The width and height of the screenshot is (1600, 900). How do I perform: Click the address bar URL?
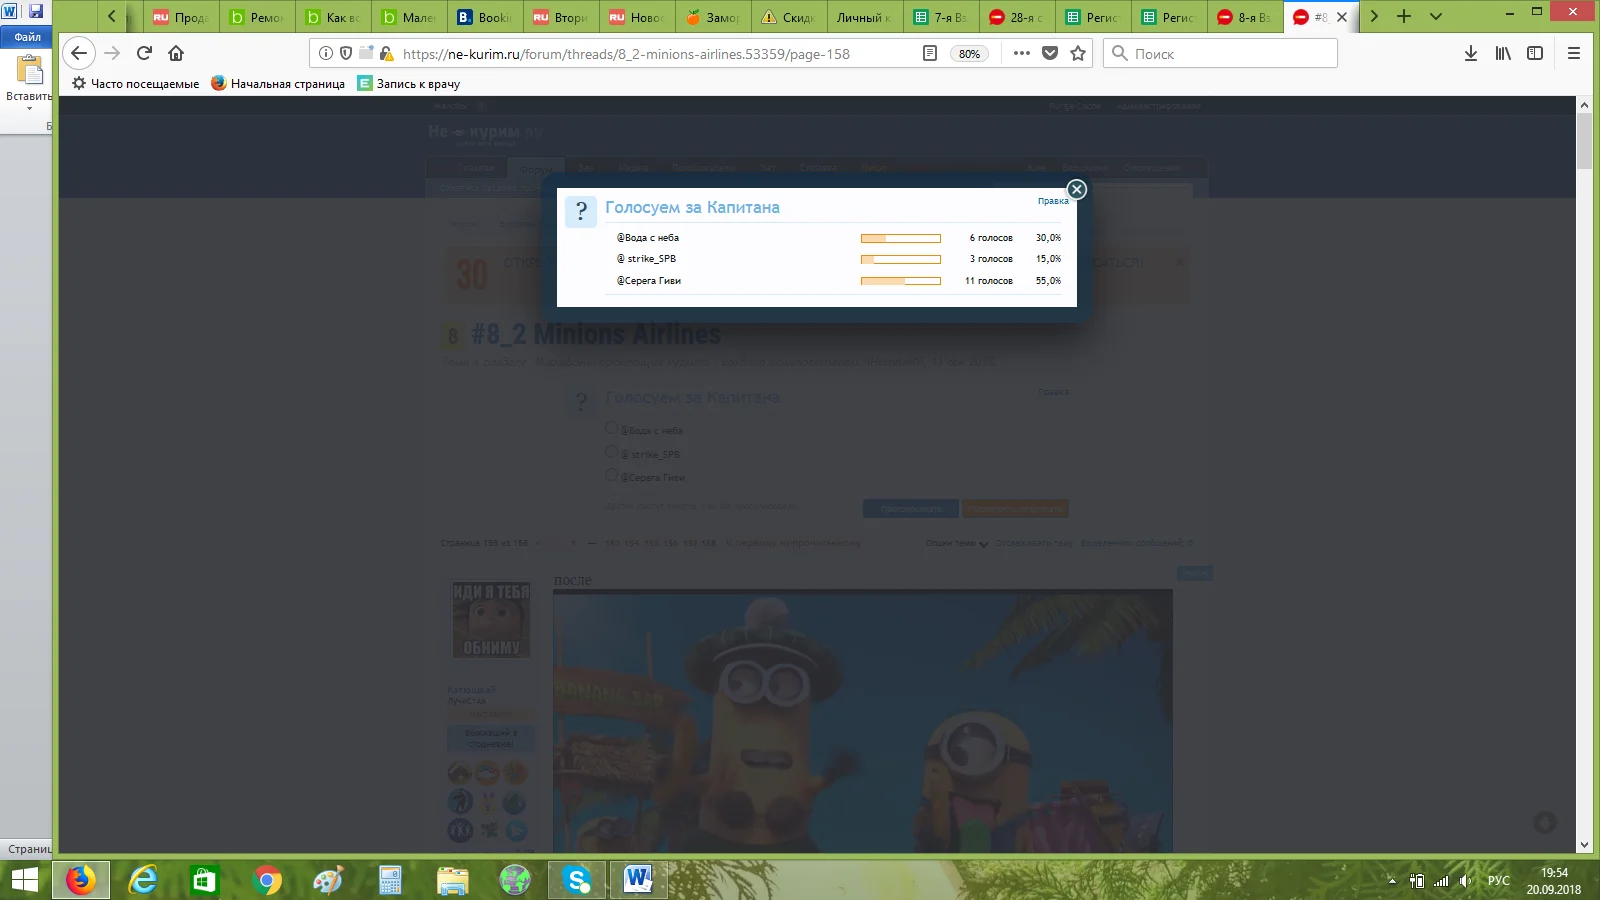click(x=626, y=54)
